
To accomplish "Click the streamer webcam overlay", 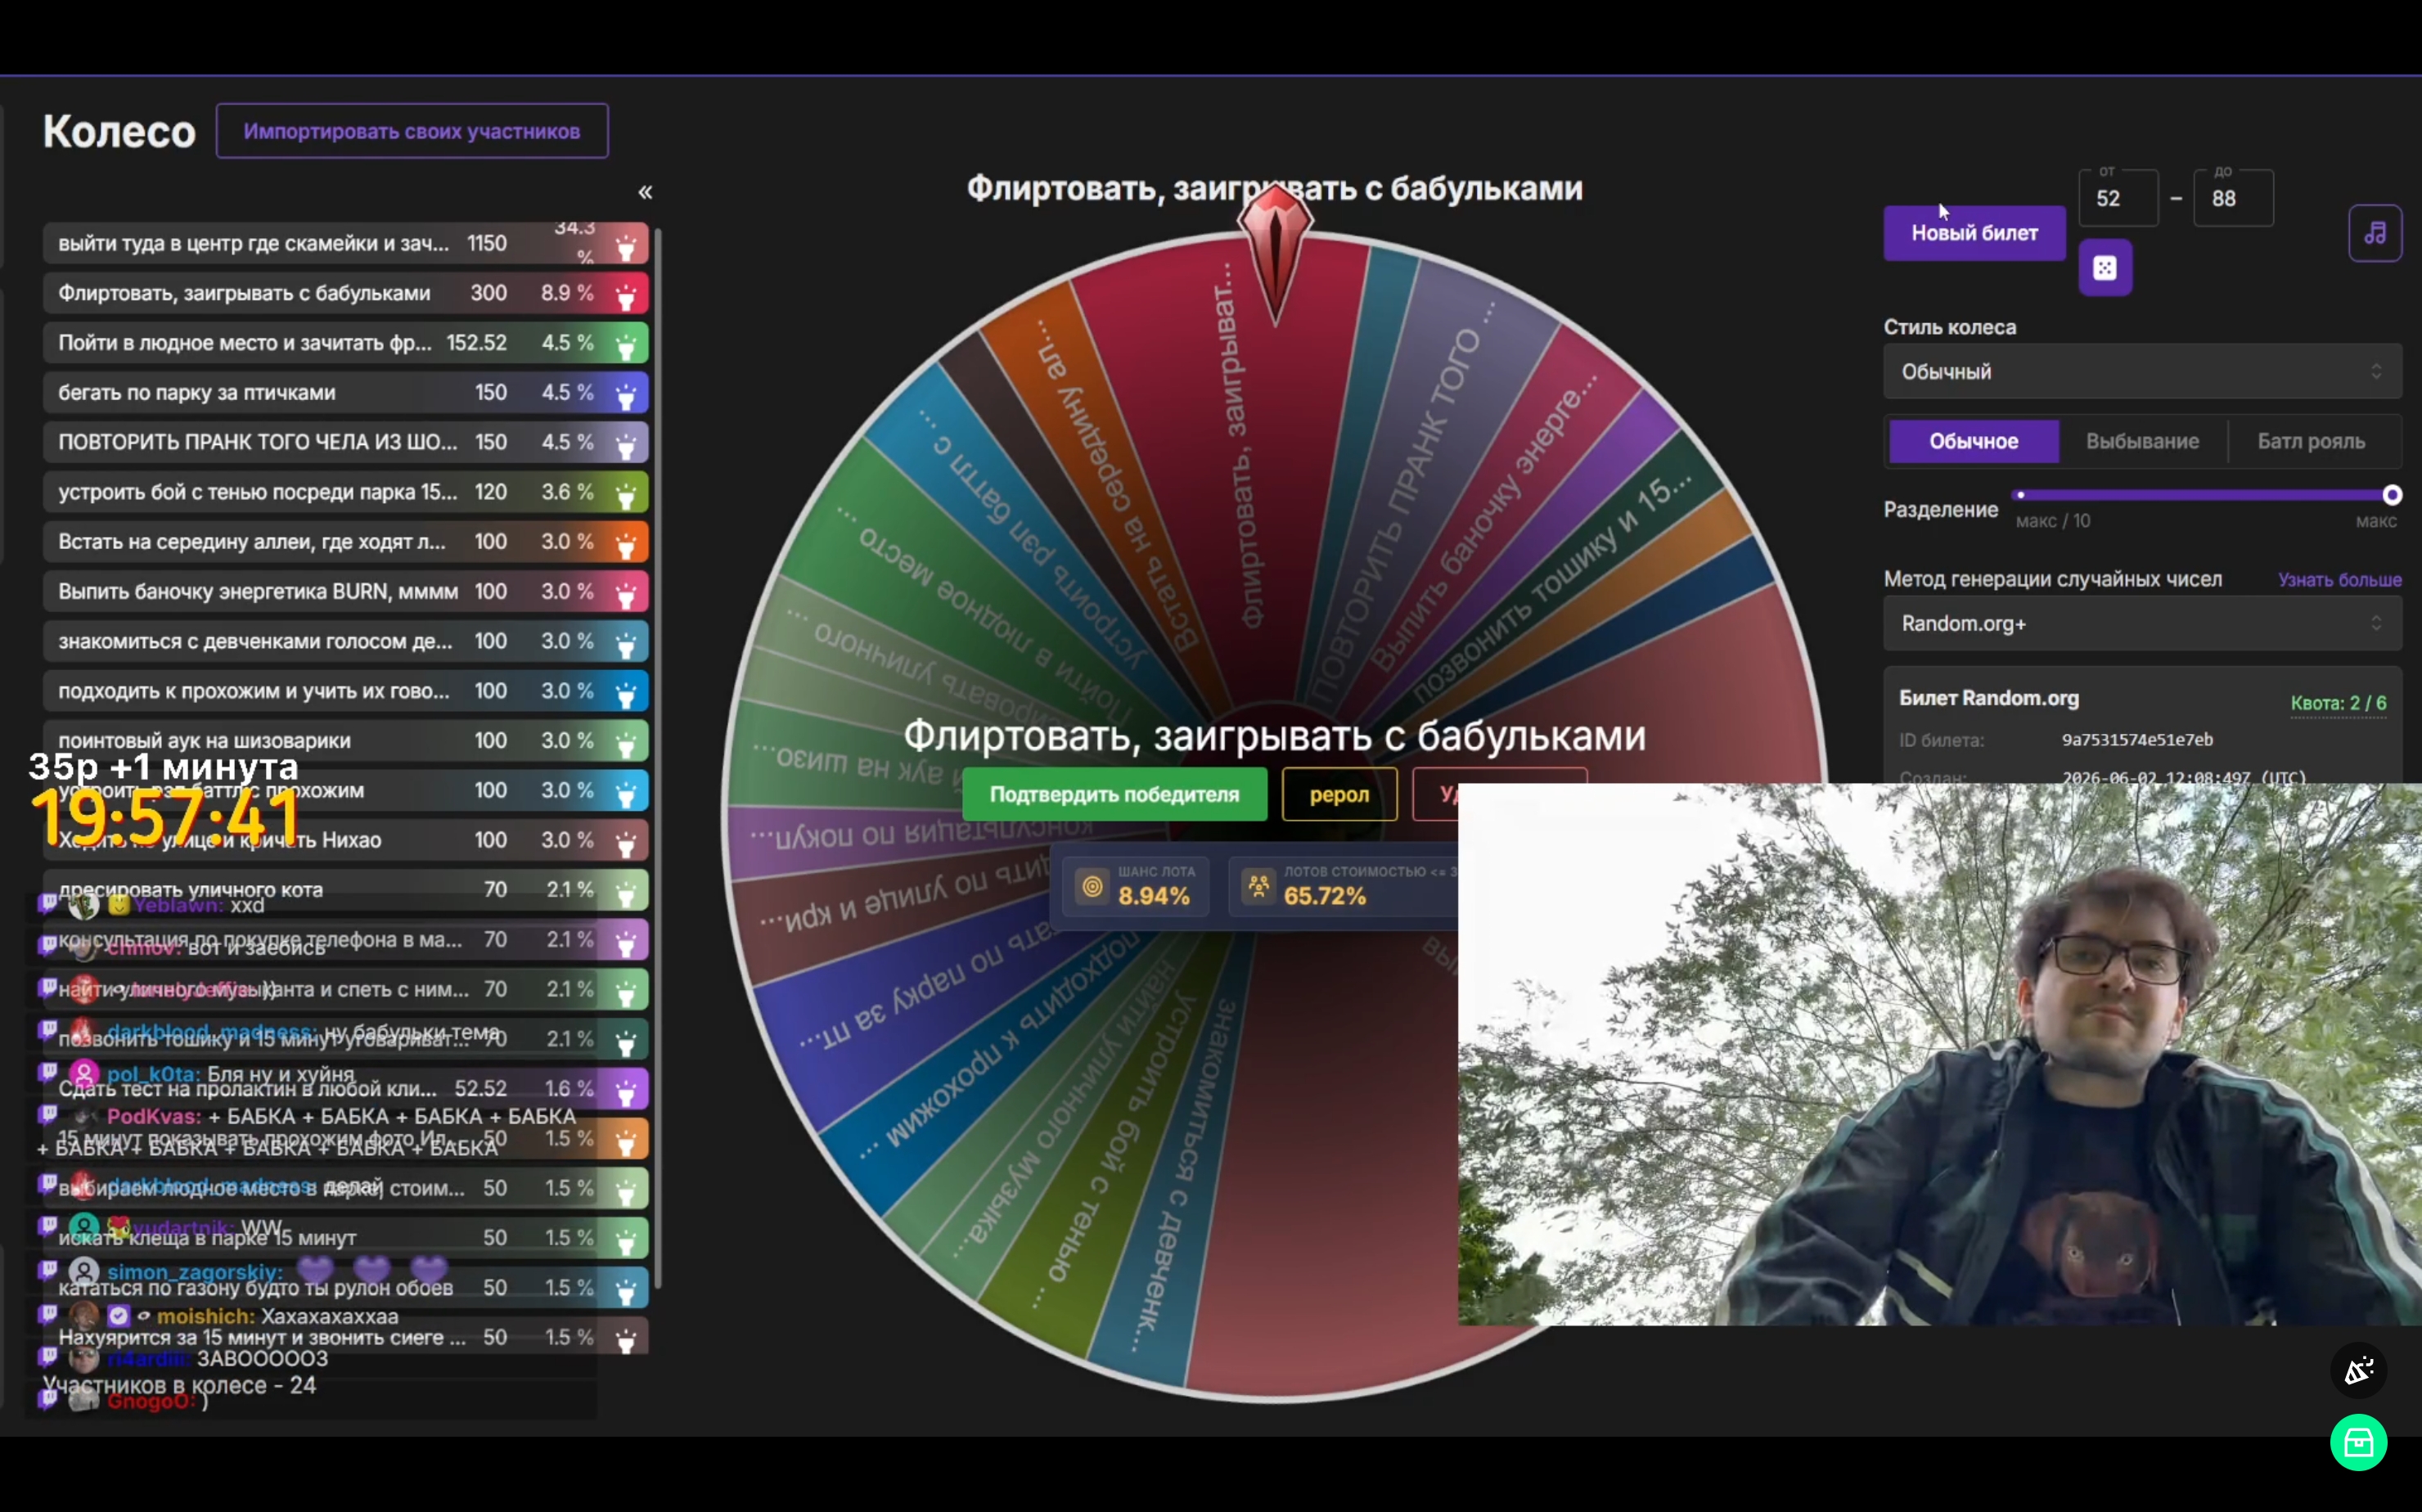I will click(x=1940, y=1054).
